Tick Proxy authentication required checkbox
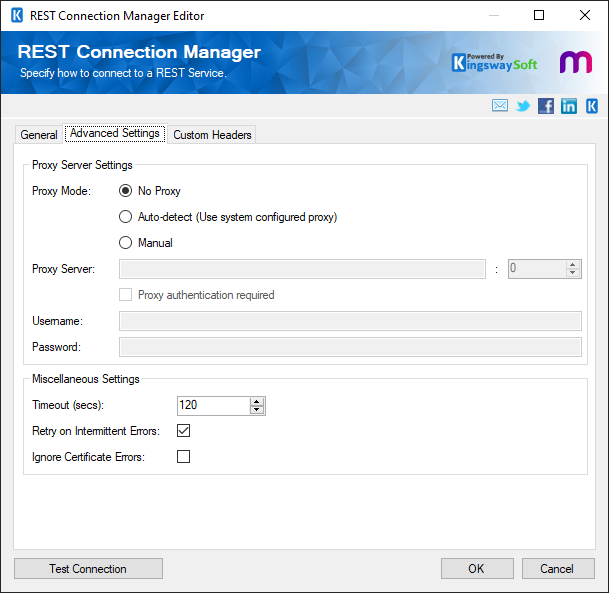Image resolution: width=609 pixels, height=593 pixels. [x=125, y=295]
